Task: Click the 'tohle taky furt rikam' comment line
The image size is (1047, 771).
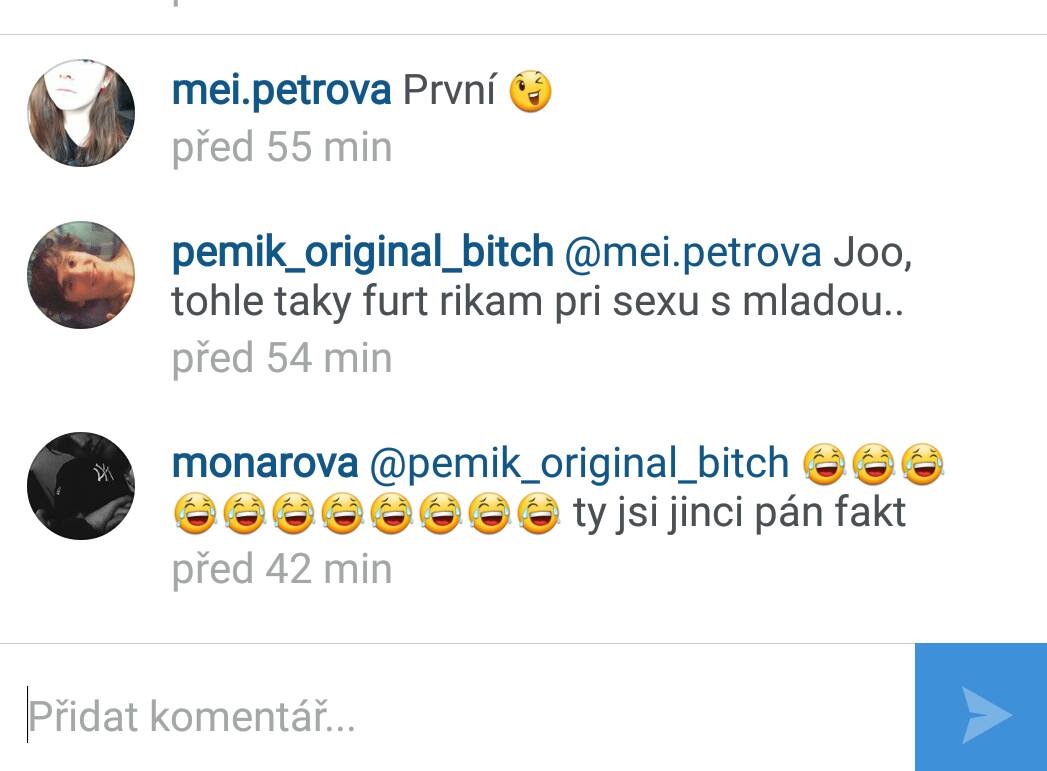Action: pos(538,302)
